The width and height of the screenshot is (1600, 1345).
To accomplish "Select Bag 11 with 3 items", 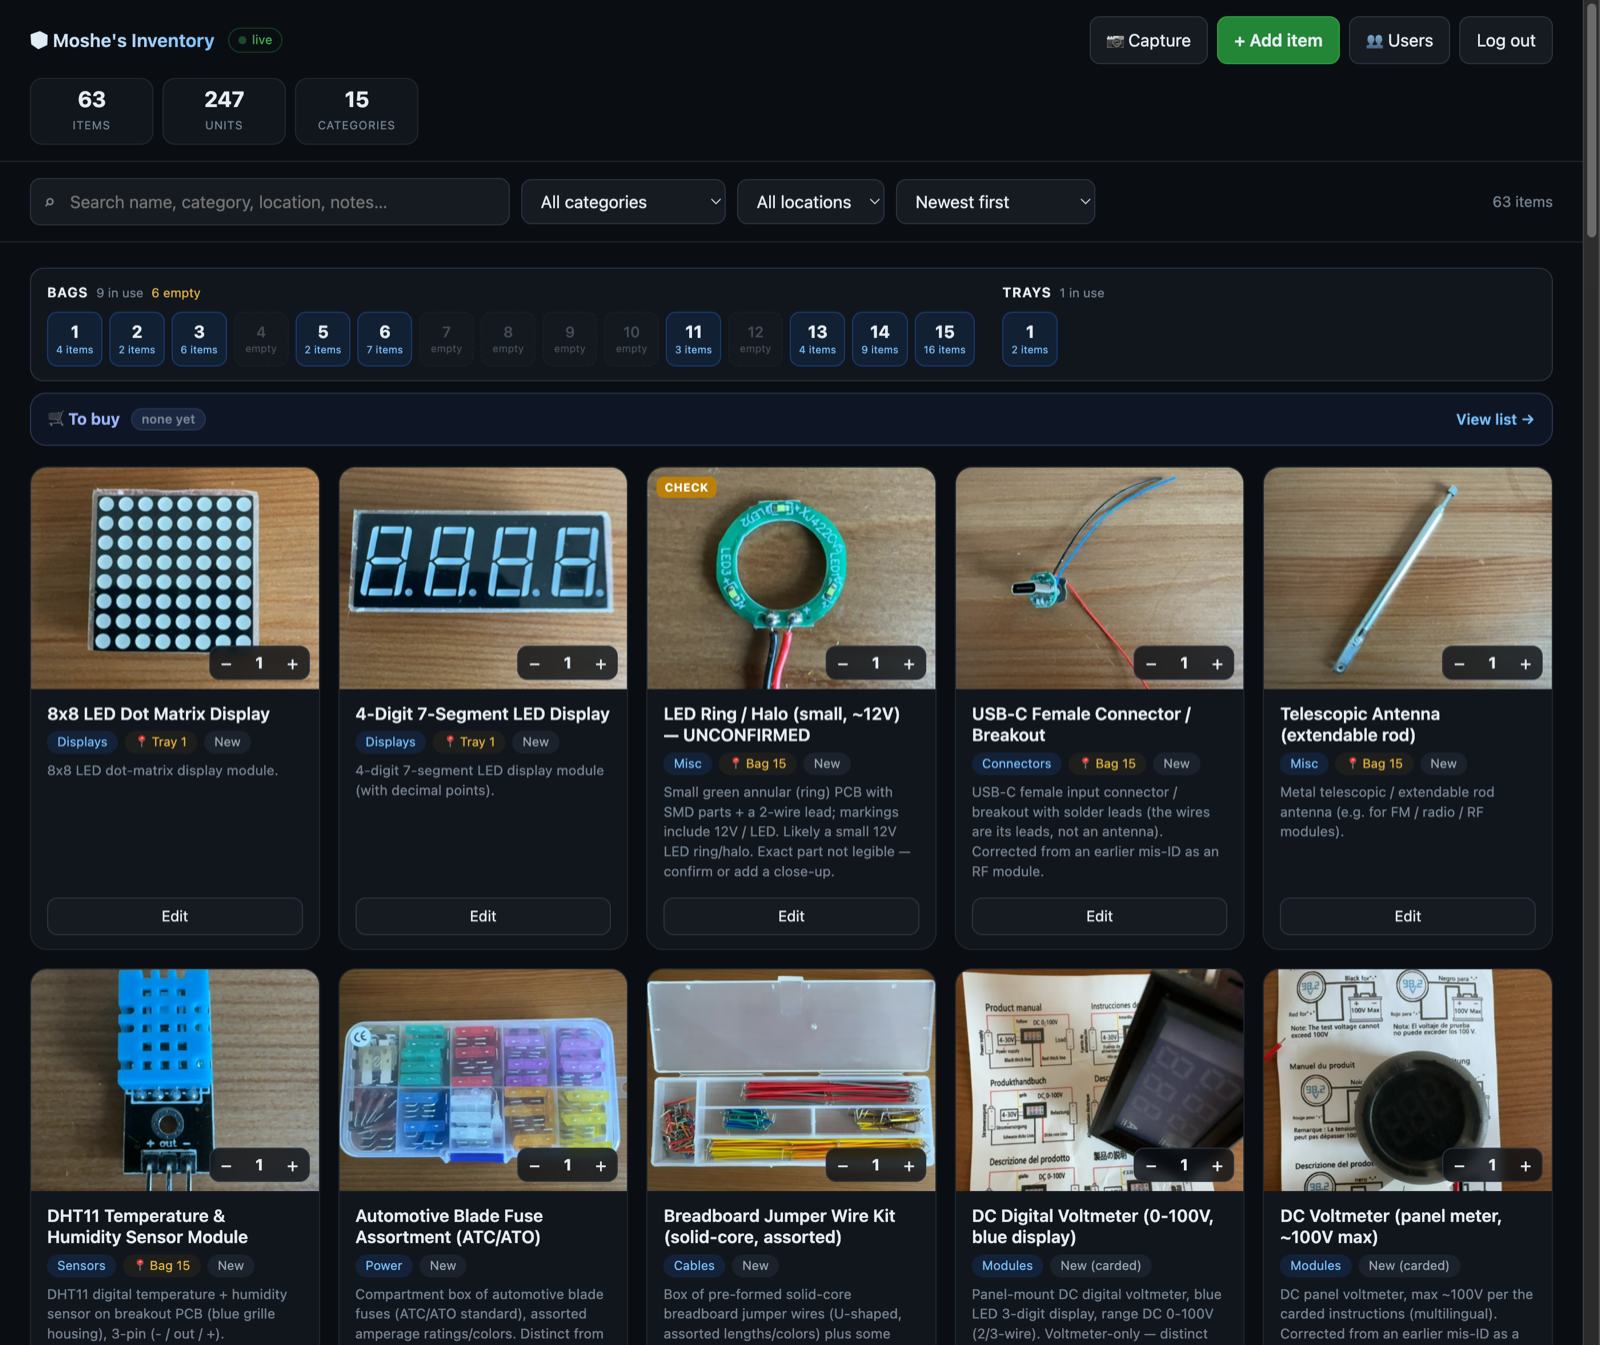I will [x=693, y=339].
